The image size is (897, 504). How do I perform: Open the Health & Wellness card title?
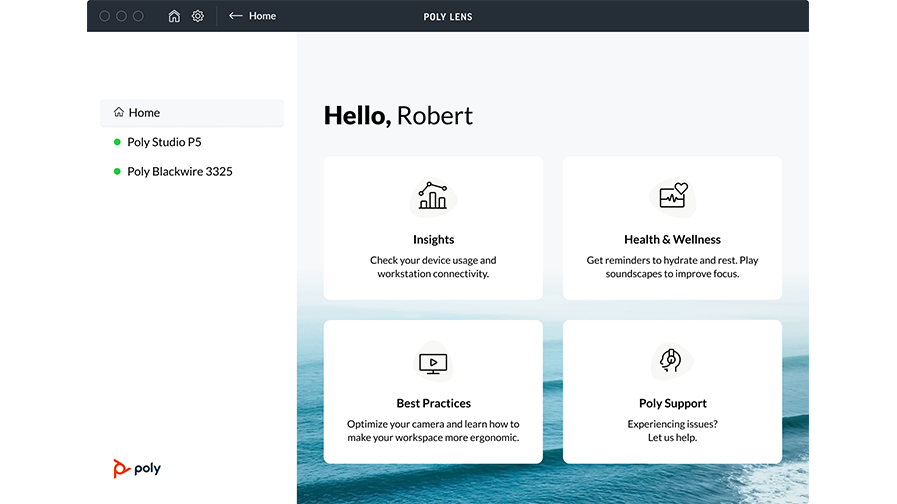pyautogui.click(x=672, y=239)
